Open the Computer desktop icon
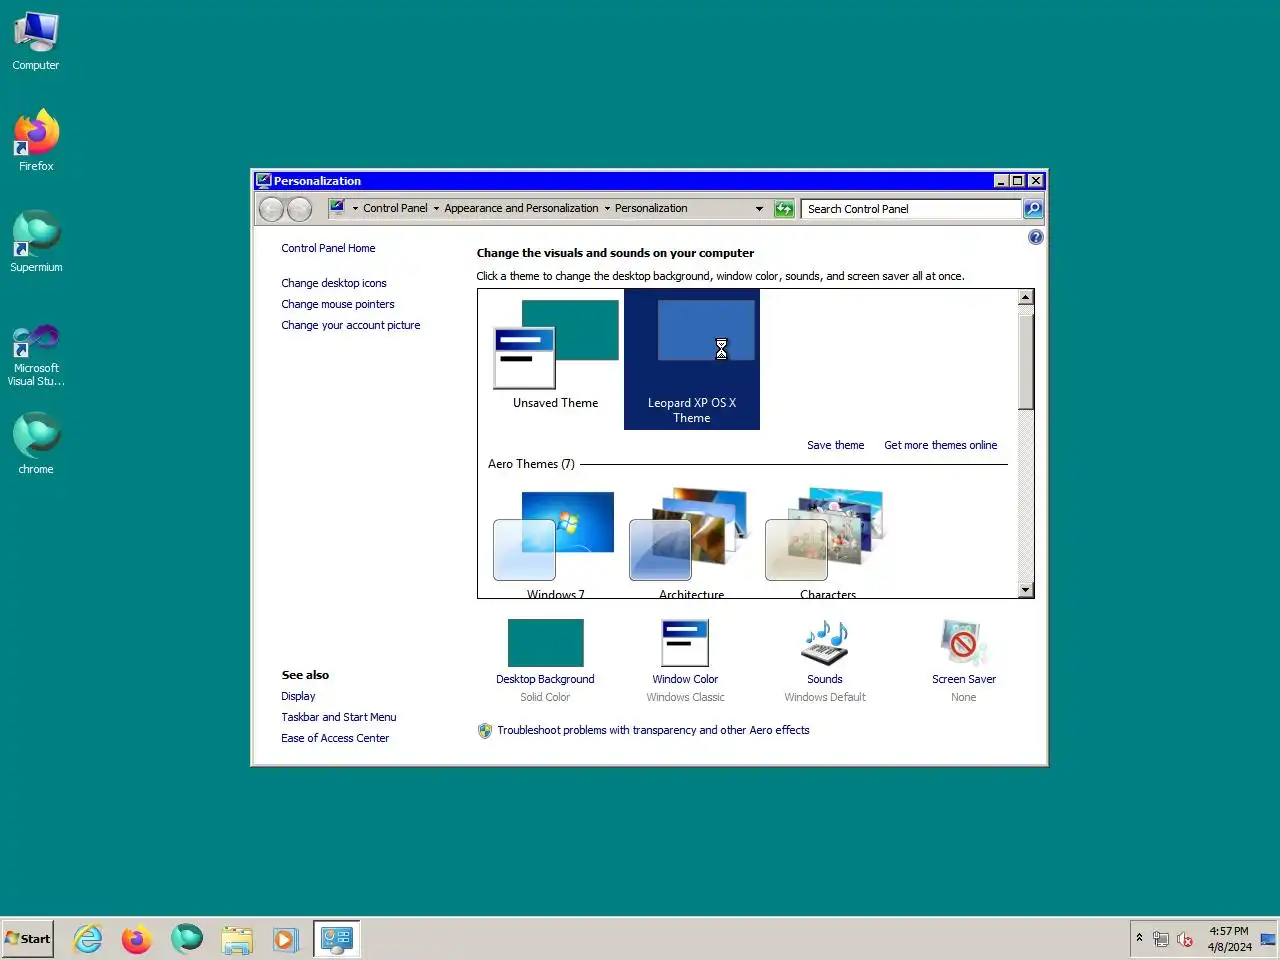Screen dimensions: 1280x960 pos(36,41)
